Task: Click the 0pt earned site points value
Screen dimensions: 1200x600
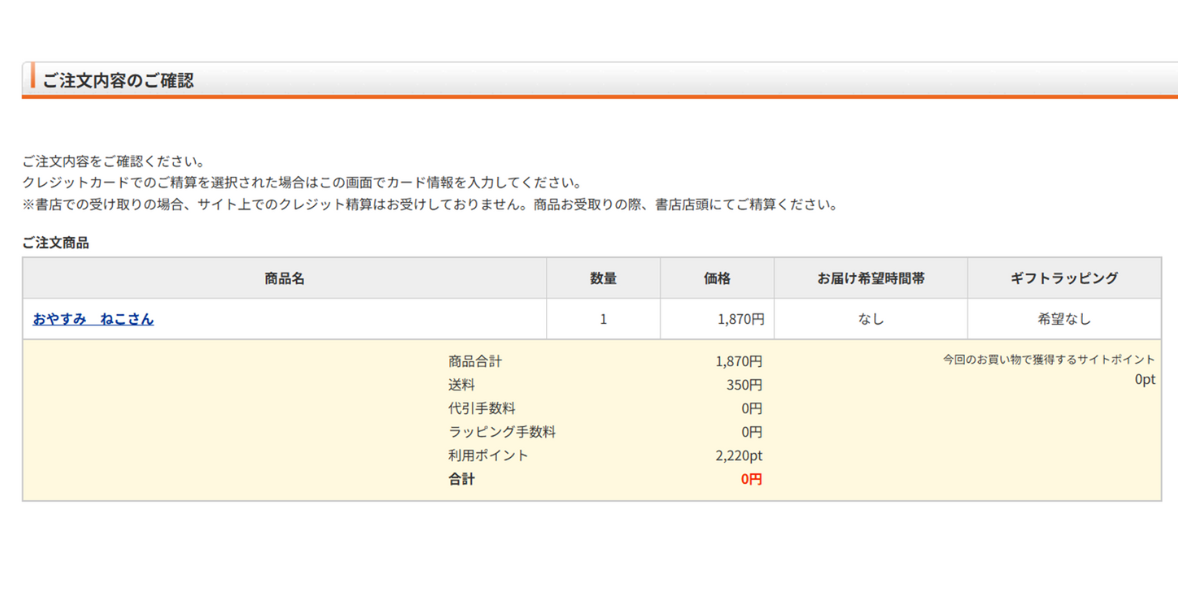Action: (x=1145, y=380)
